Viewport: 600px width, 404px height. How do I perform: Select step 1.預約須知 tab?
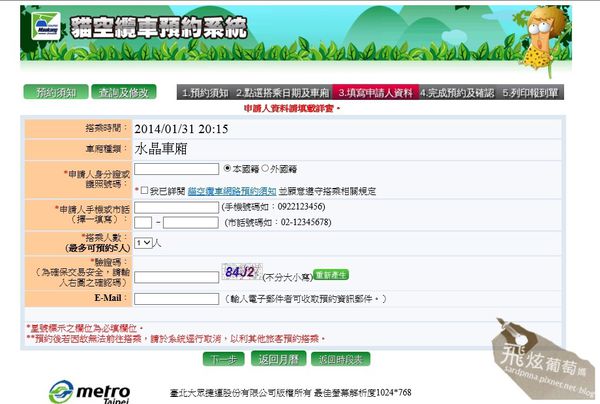[205, 93]
